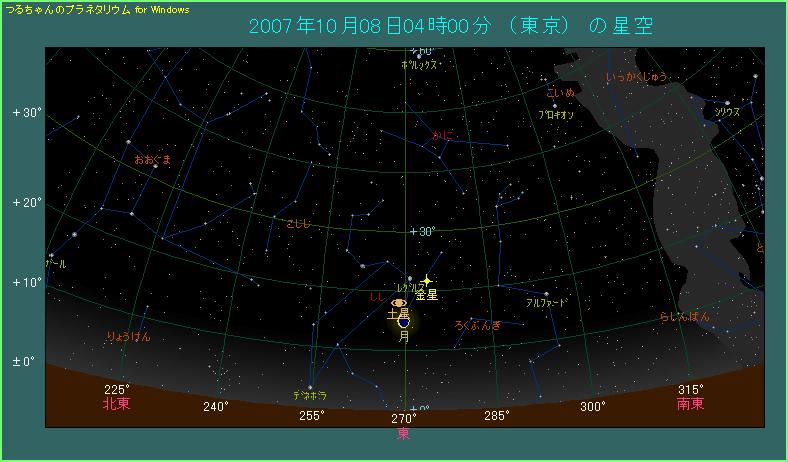Click the star dot beside プロキオン

pos(556,106)
